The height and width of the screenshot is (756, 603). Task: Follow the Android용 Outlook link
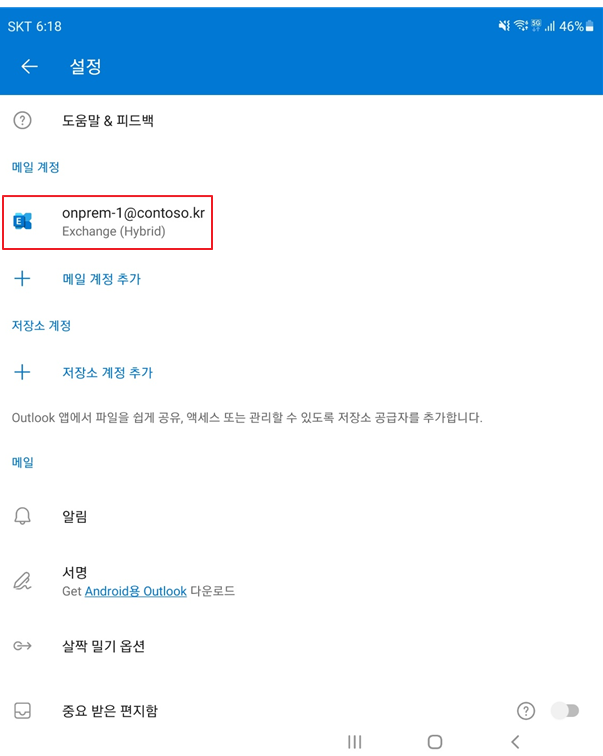click(135, 591)
